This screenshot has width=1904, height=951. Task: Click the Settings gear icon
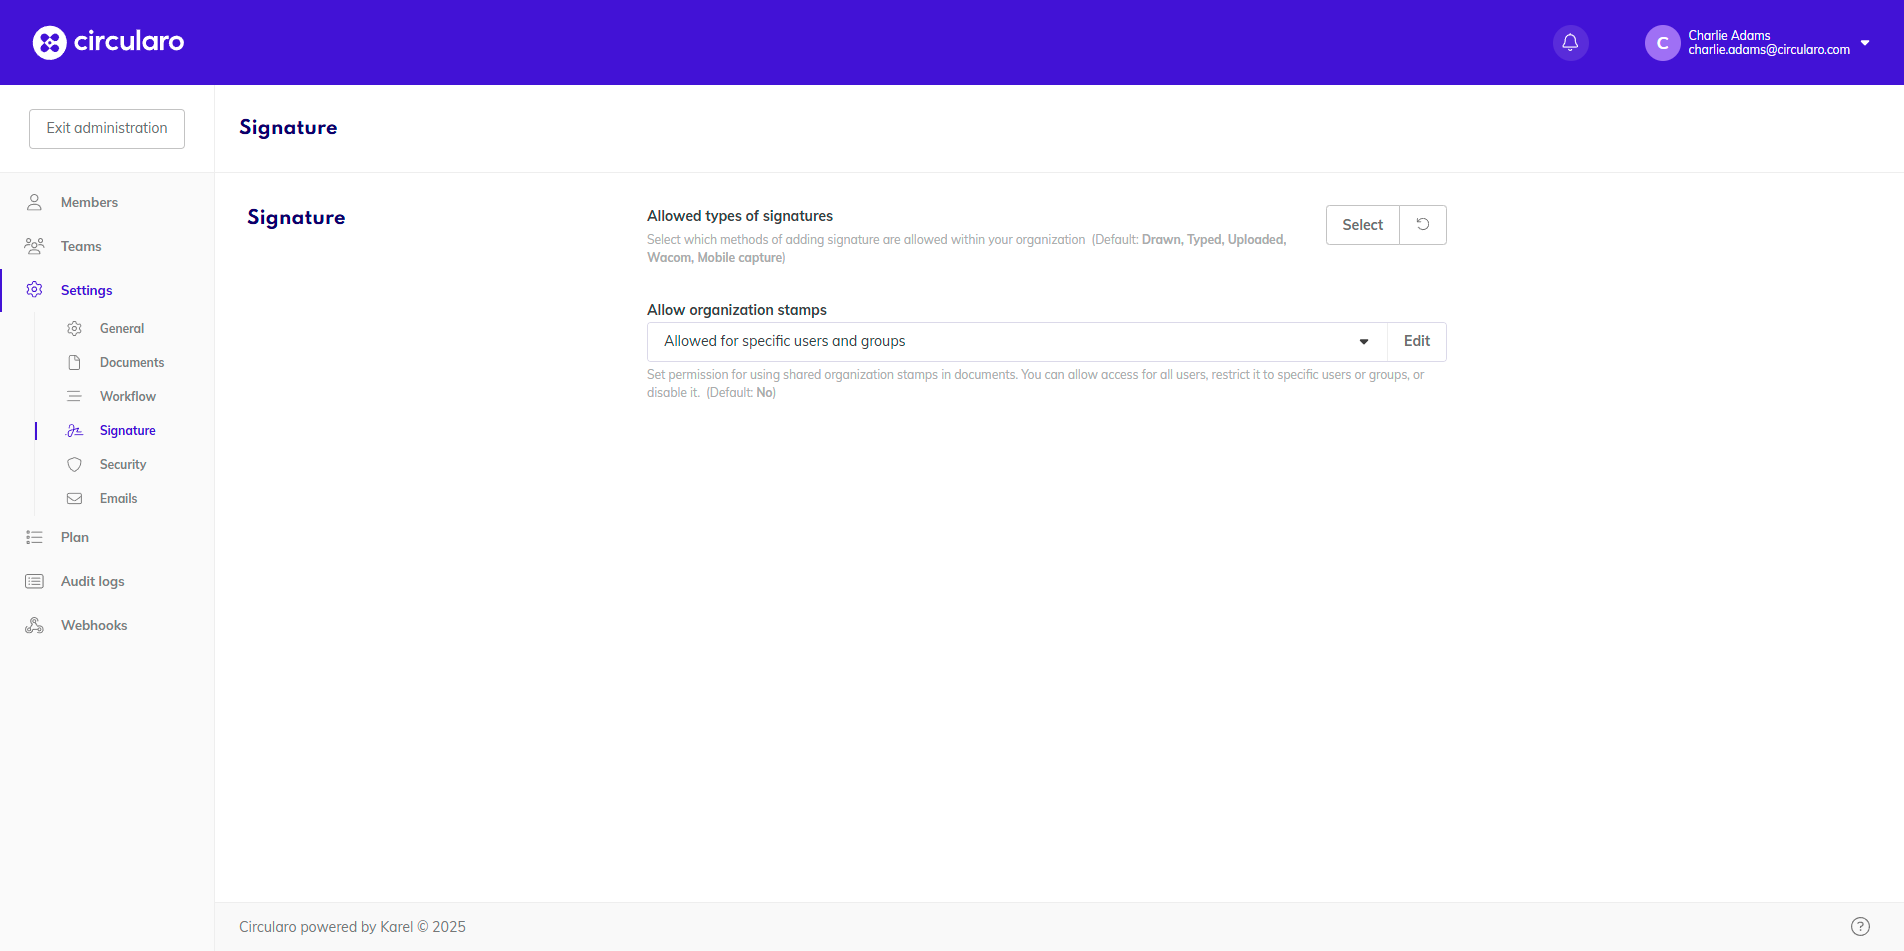tap(34, 290)
